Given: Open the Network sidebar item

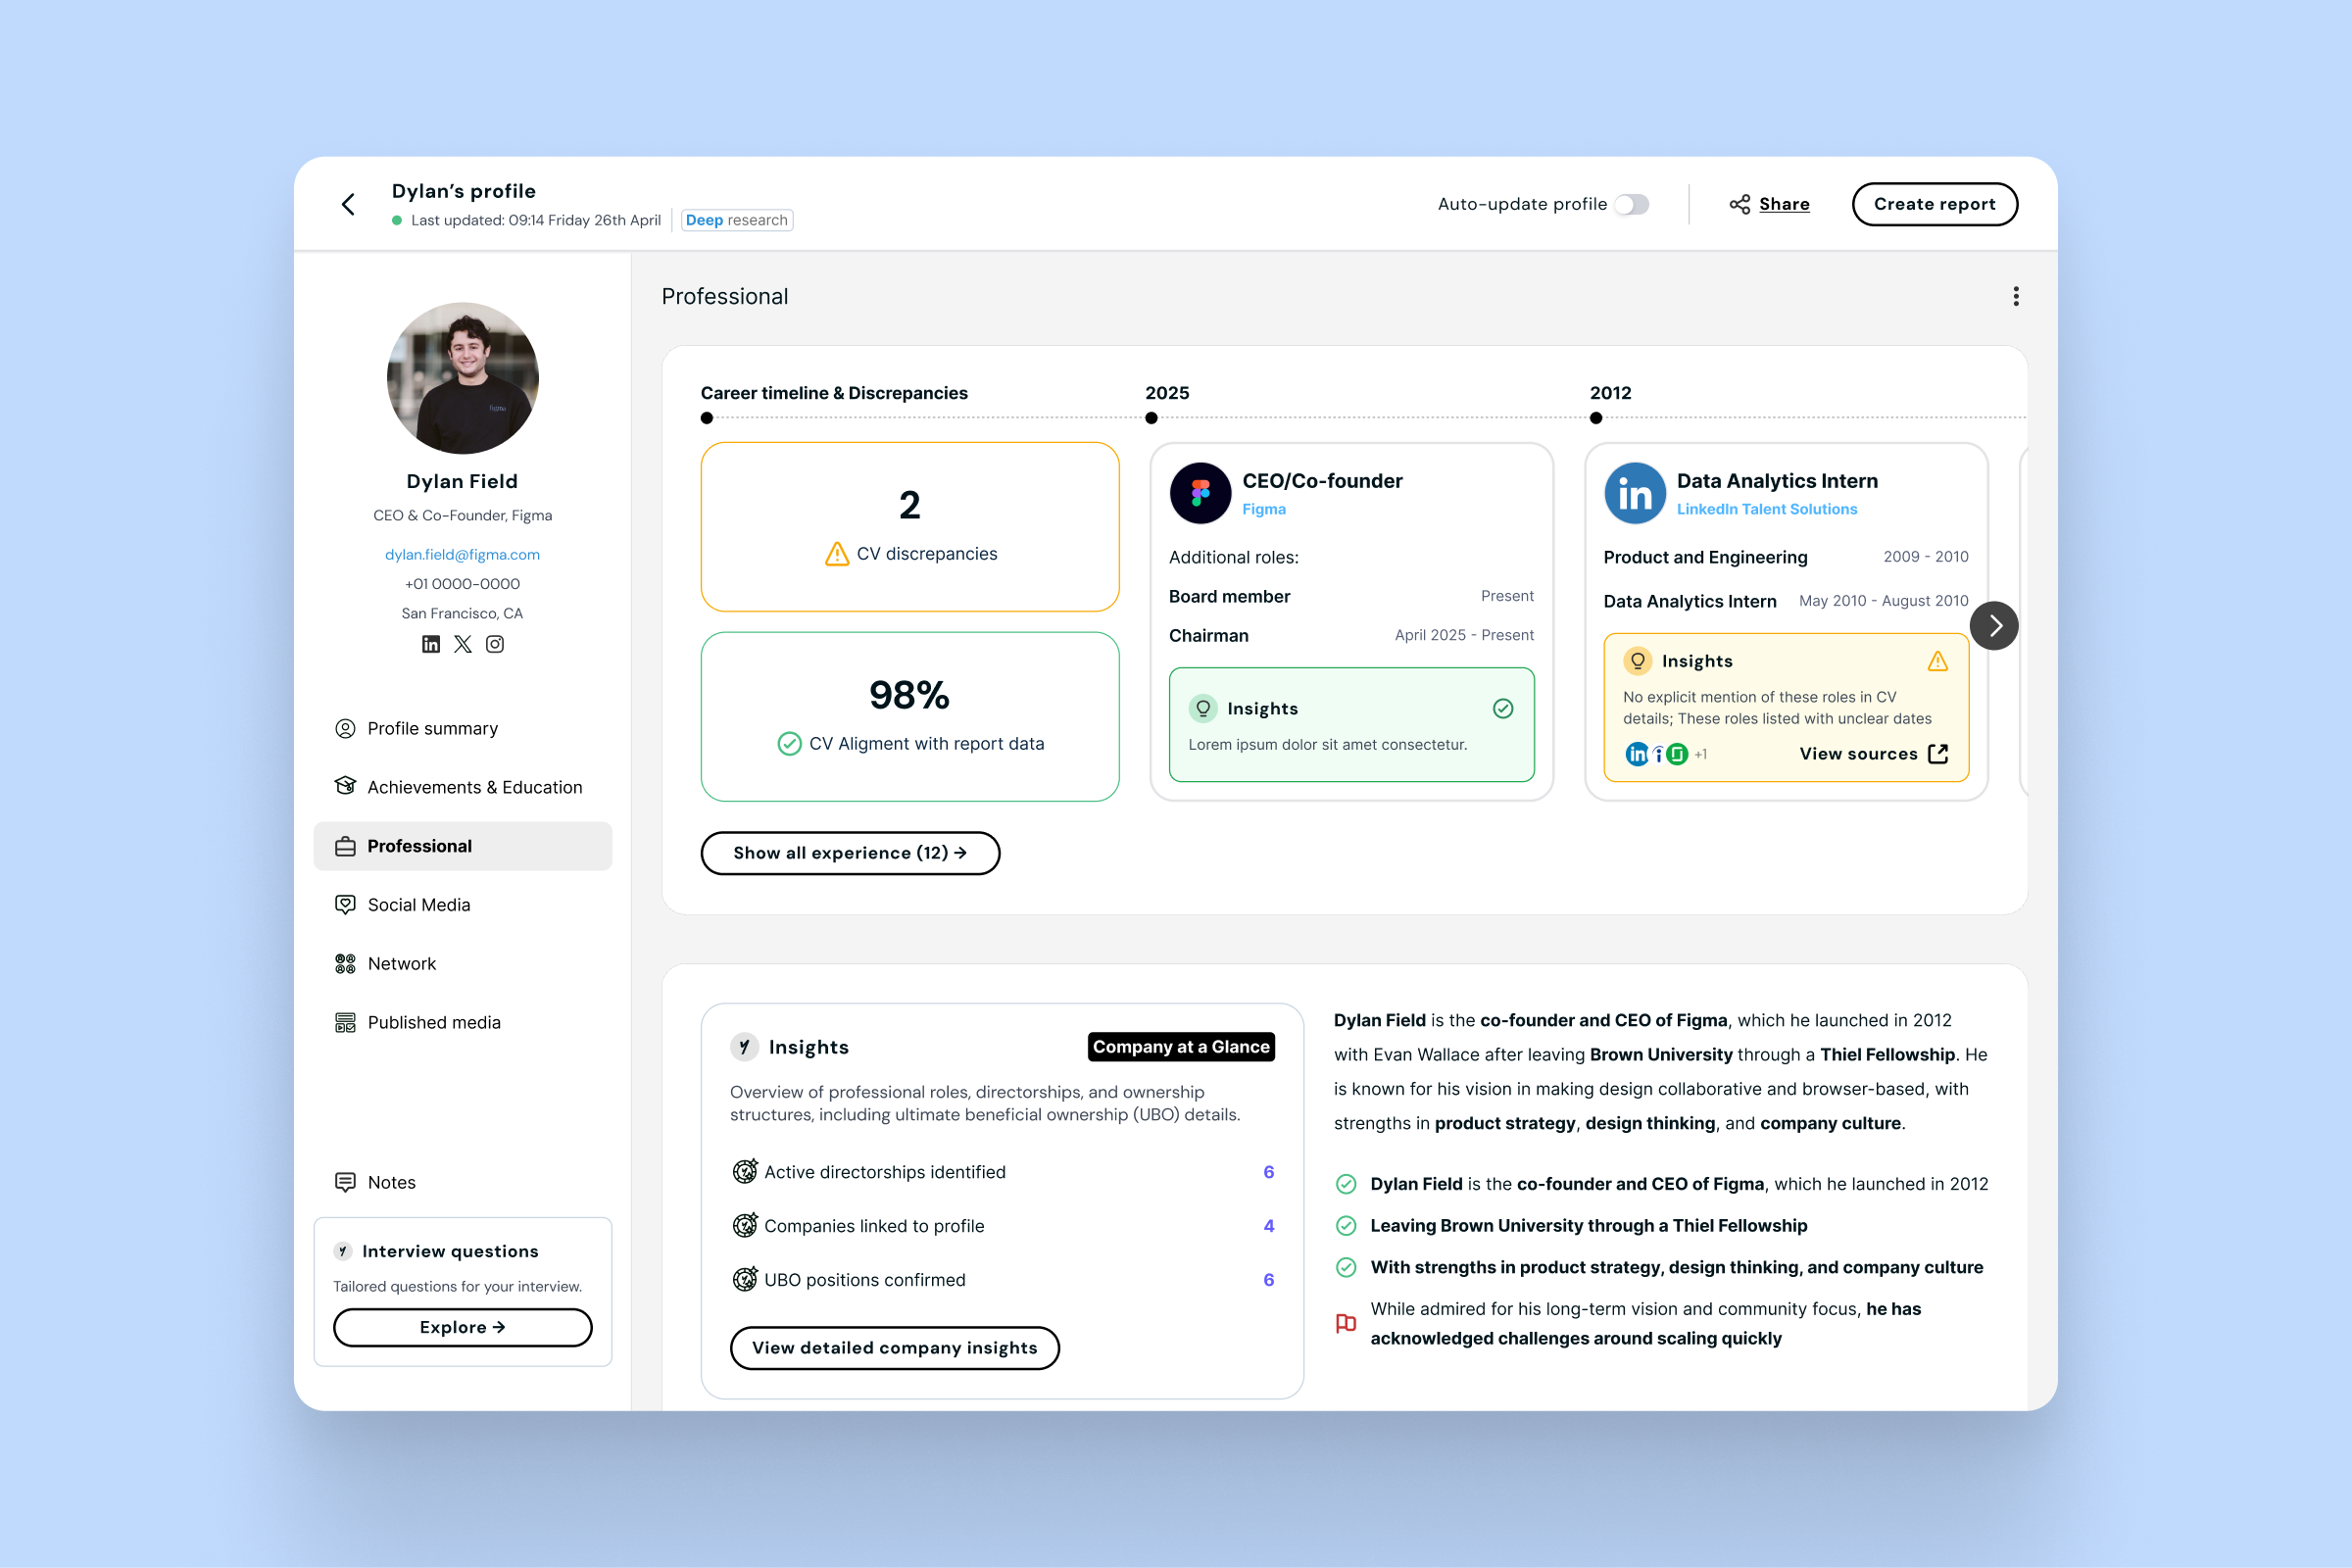Looking at the screenshot, I should click(401, 964).
